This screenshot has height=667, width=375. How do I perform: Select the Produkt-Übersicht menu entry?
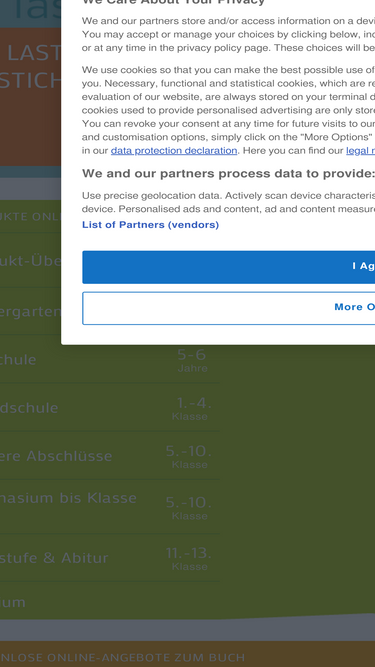[31, 260]
